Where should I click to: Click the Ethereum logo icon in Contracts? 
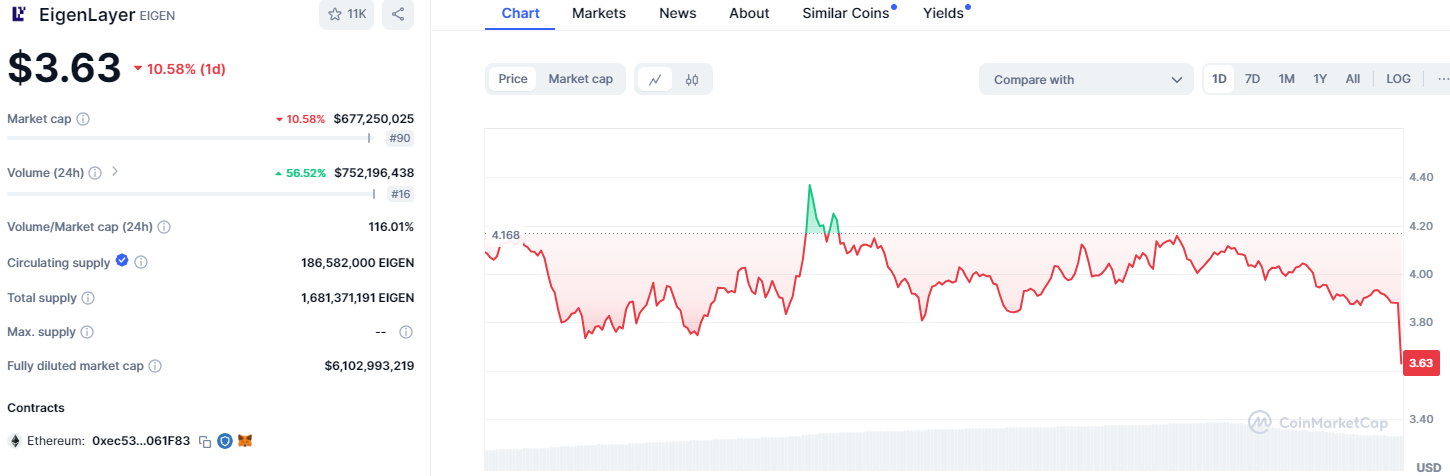(15, 441)
